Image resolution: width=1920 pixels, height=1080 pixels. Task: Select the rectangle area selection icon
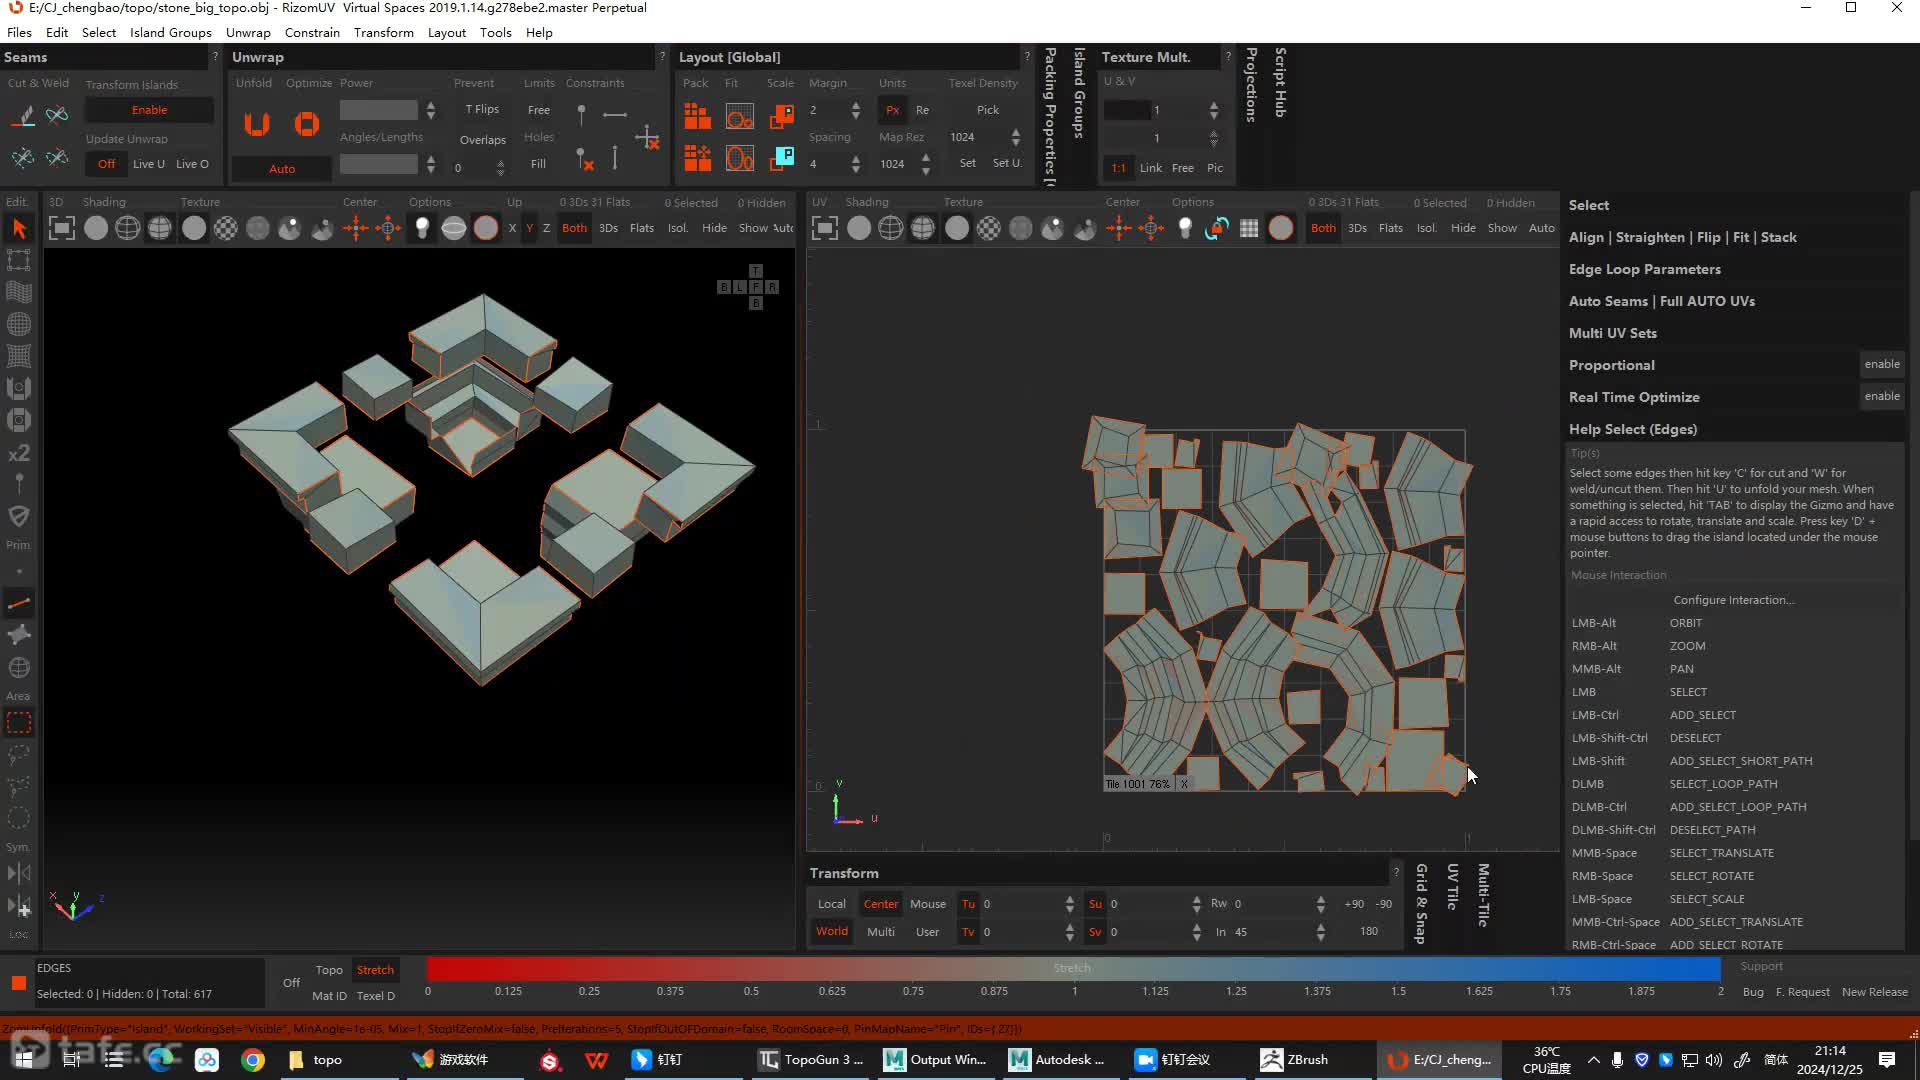tap(19, 722)
